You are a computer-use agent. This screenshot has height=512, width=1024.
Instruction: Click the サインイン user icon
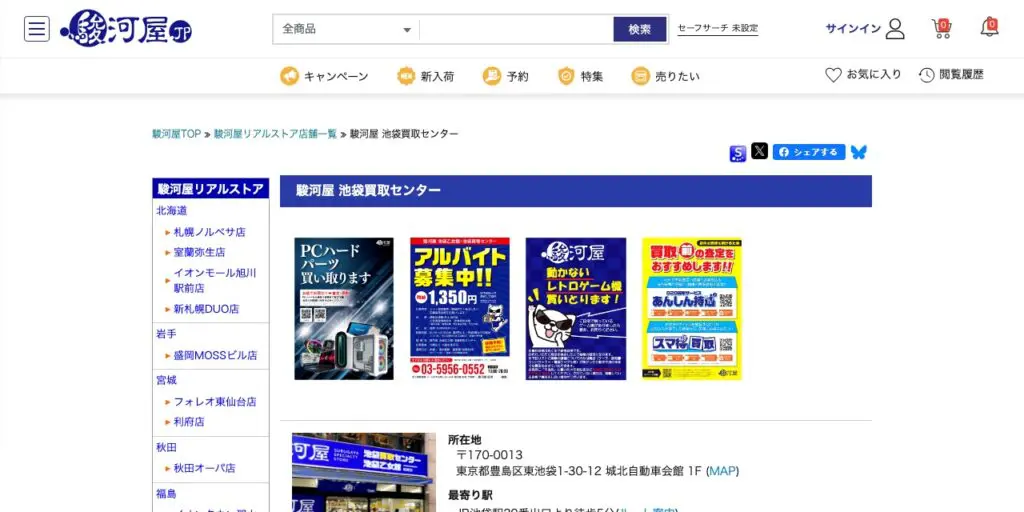point(895,29)
